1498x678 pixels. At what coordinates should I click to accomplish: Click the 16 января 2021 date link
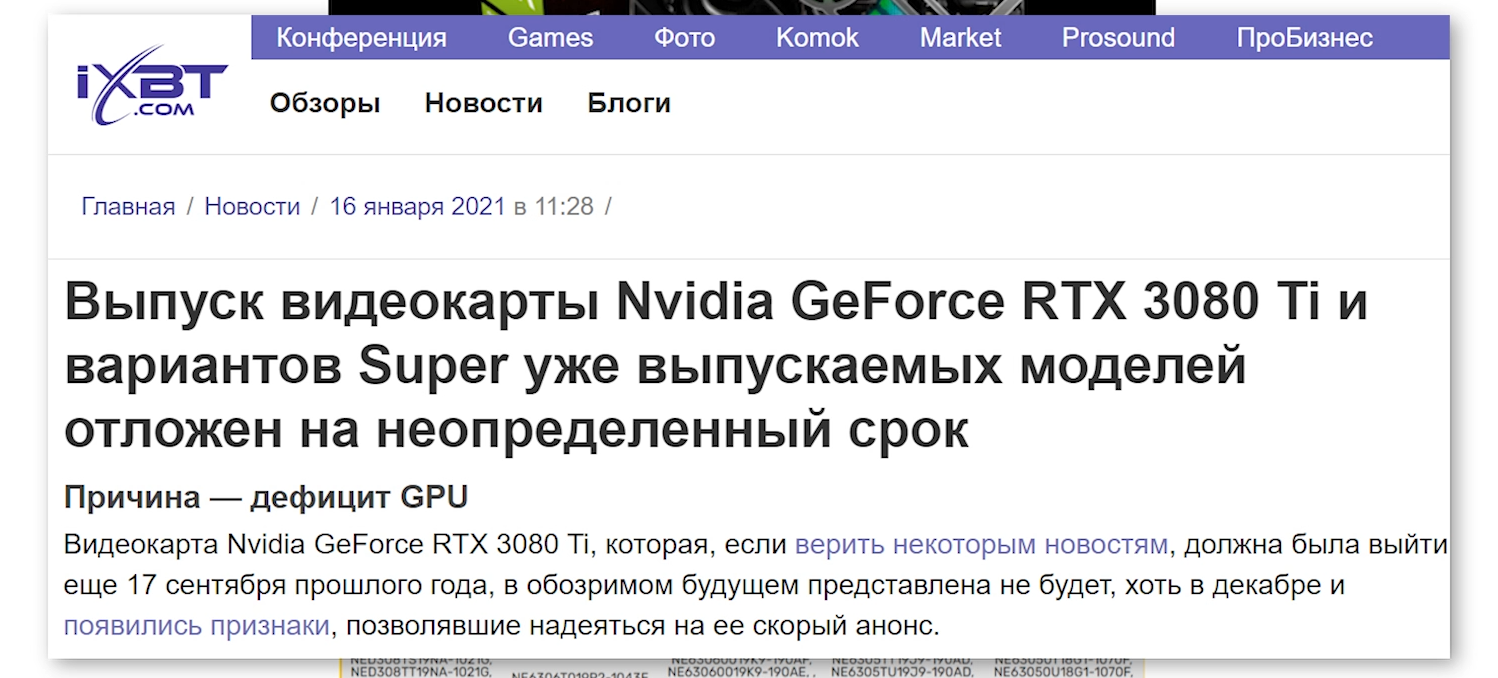click(417, 207)
